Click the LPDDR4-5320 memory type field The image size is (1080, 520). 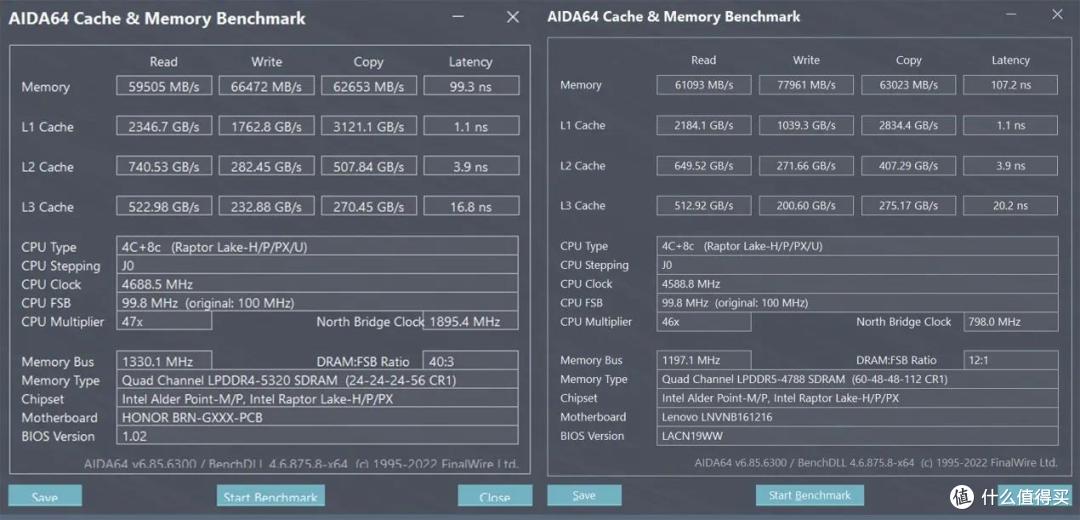[x=317, y=379]
